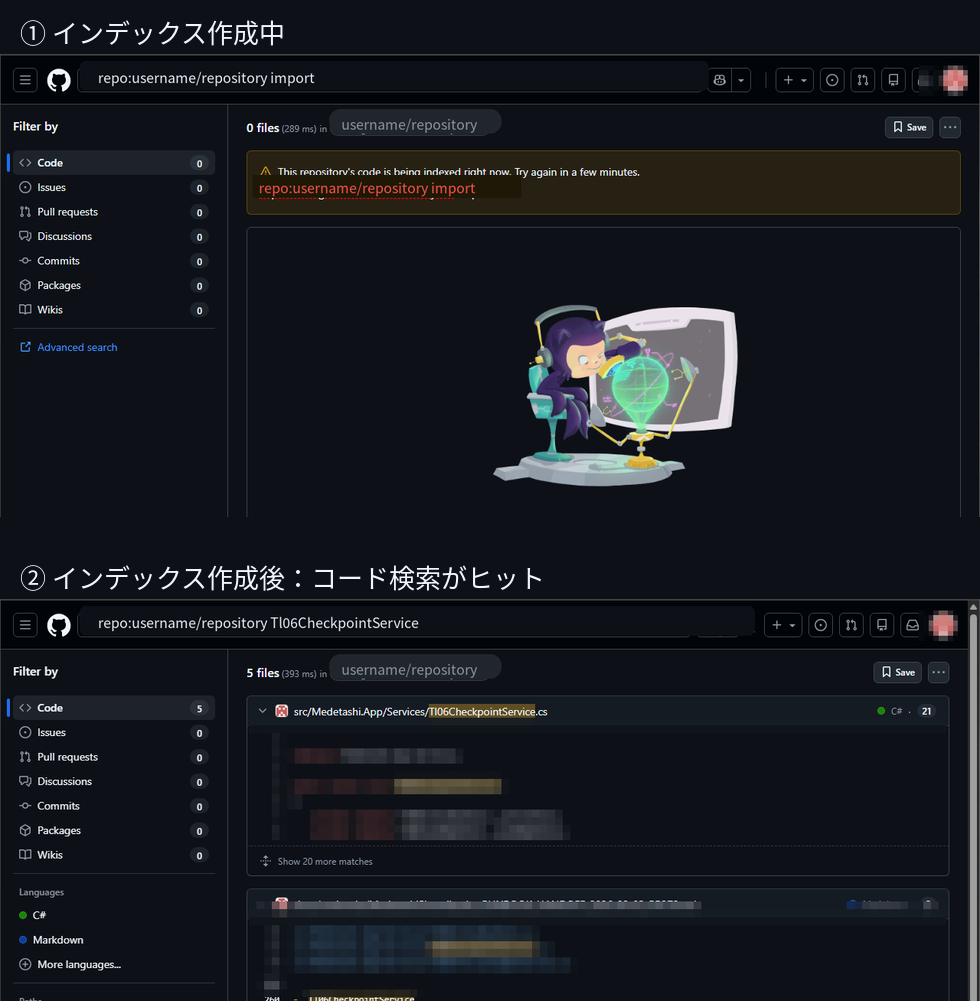980x1001 pixels.
Task: Click username/repository label beside '0 files'
Action: click(415, 124)
